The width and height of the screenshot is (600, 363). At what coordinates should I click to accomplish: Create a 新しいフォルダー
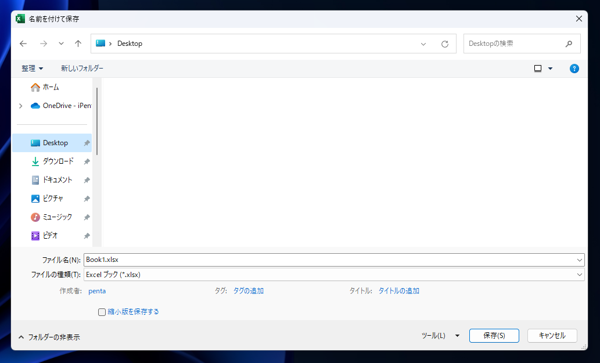tap(82, 68)
